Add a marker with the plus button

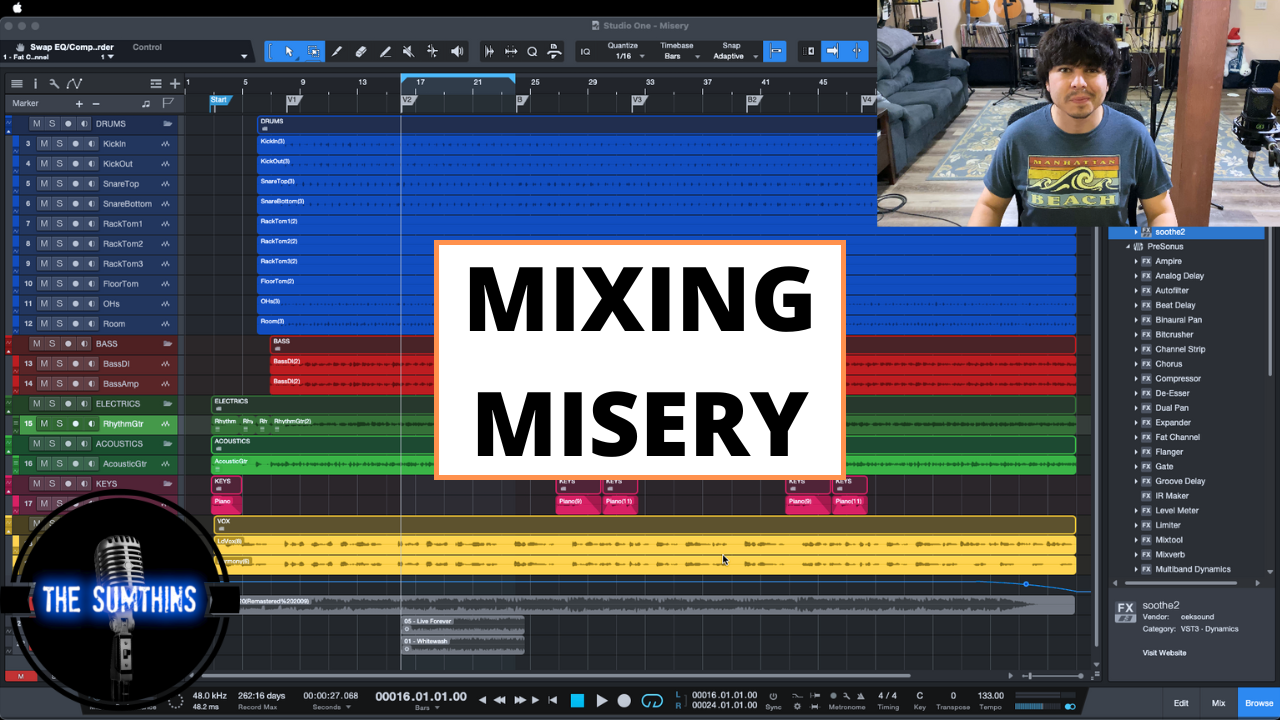click(x=79, y=103)
